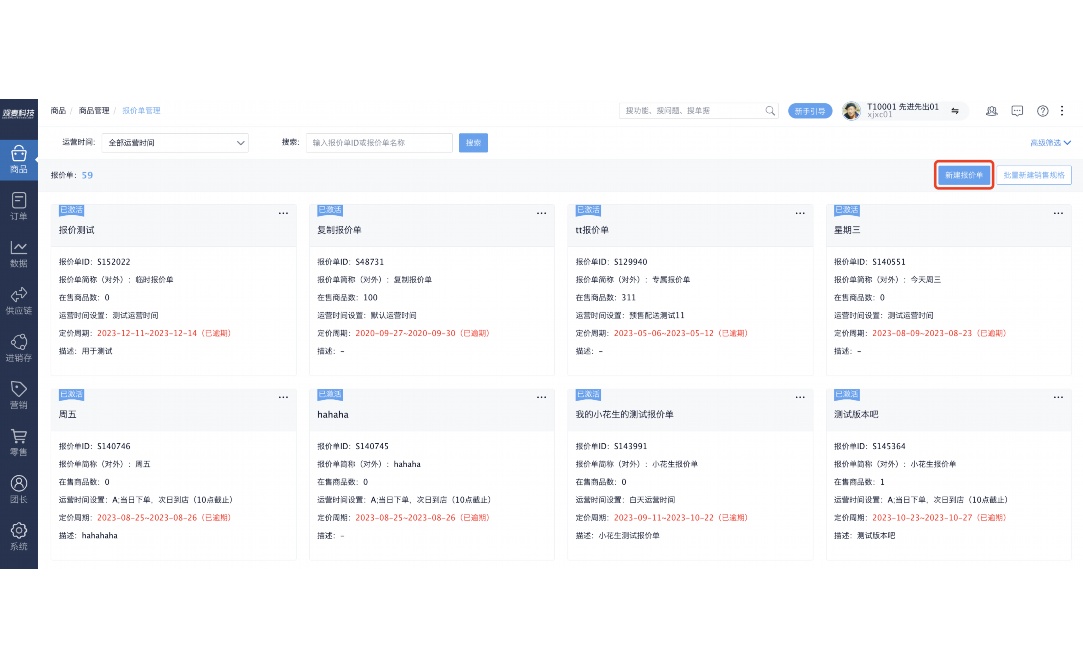Screen dimensions: 1083x668
Task: Open the 零售 module from sidebar
Action: [x=18, y=441]
